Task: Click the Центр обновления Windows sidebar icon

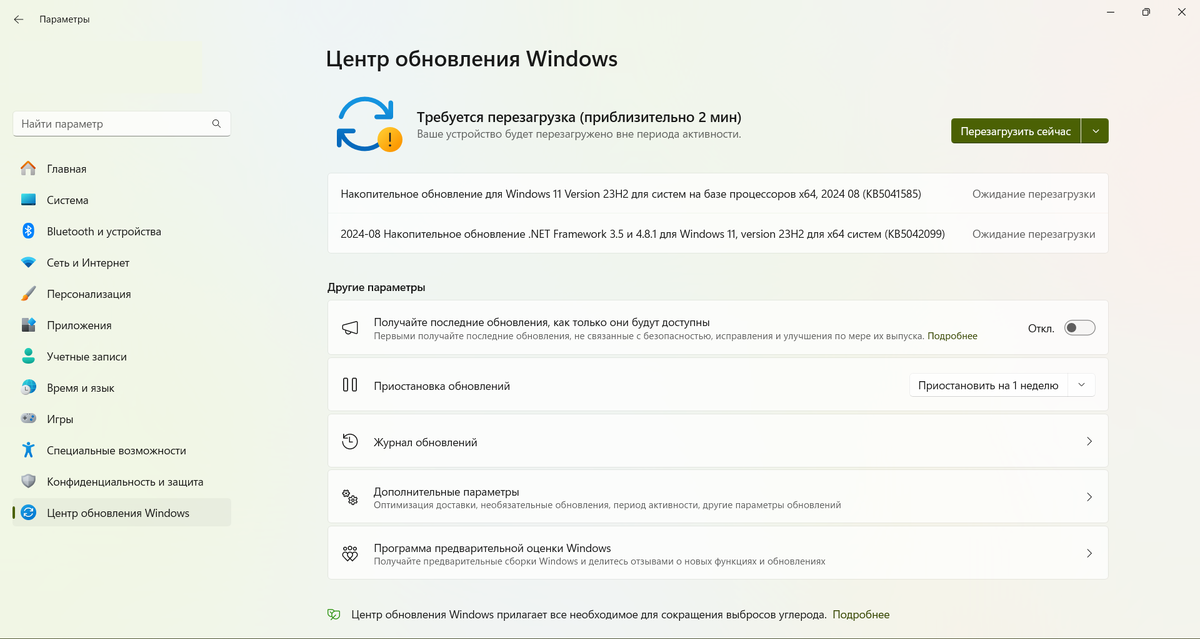Action: pyautogui.click(x=28, y=513)
